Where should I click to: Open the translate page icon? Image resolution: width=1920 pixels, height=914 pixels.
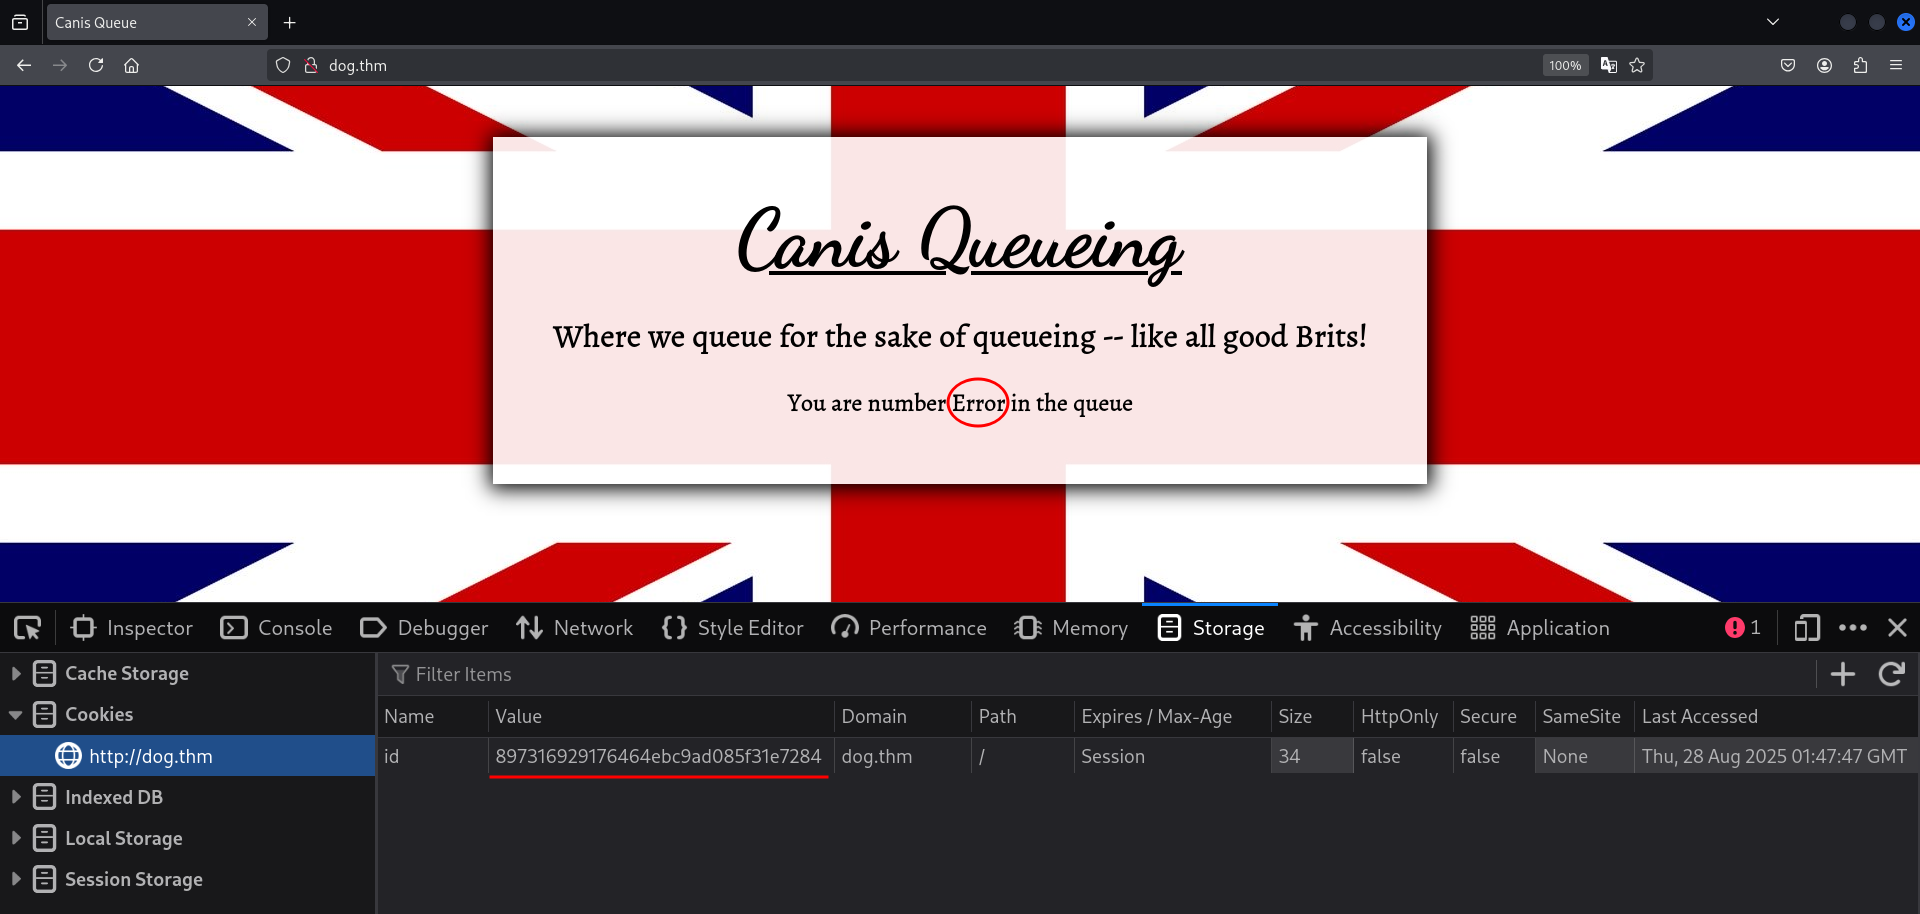point(1608,65)
